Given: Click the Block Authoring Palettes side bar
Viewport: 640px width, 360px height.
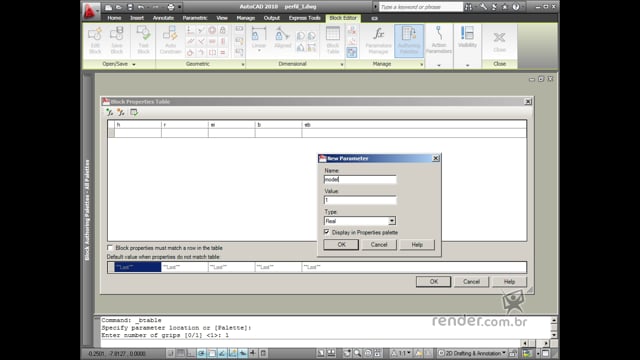Looking at the screenshot, I should pos(87,210).
